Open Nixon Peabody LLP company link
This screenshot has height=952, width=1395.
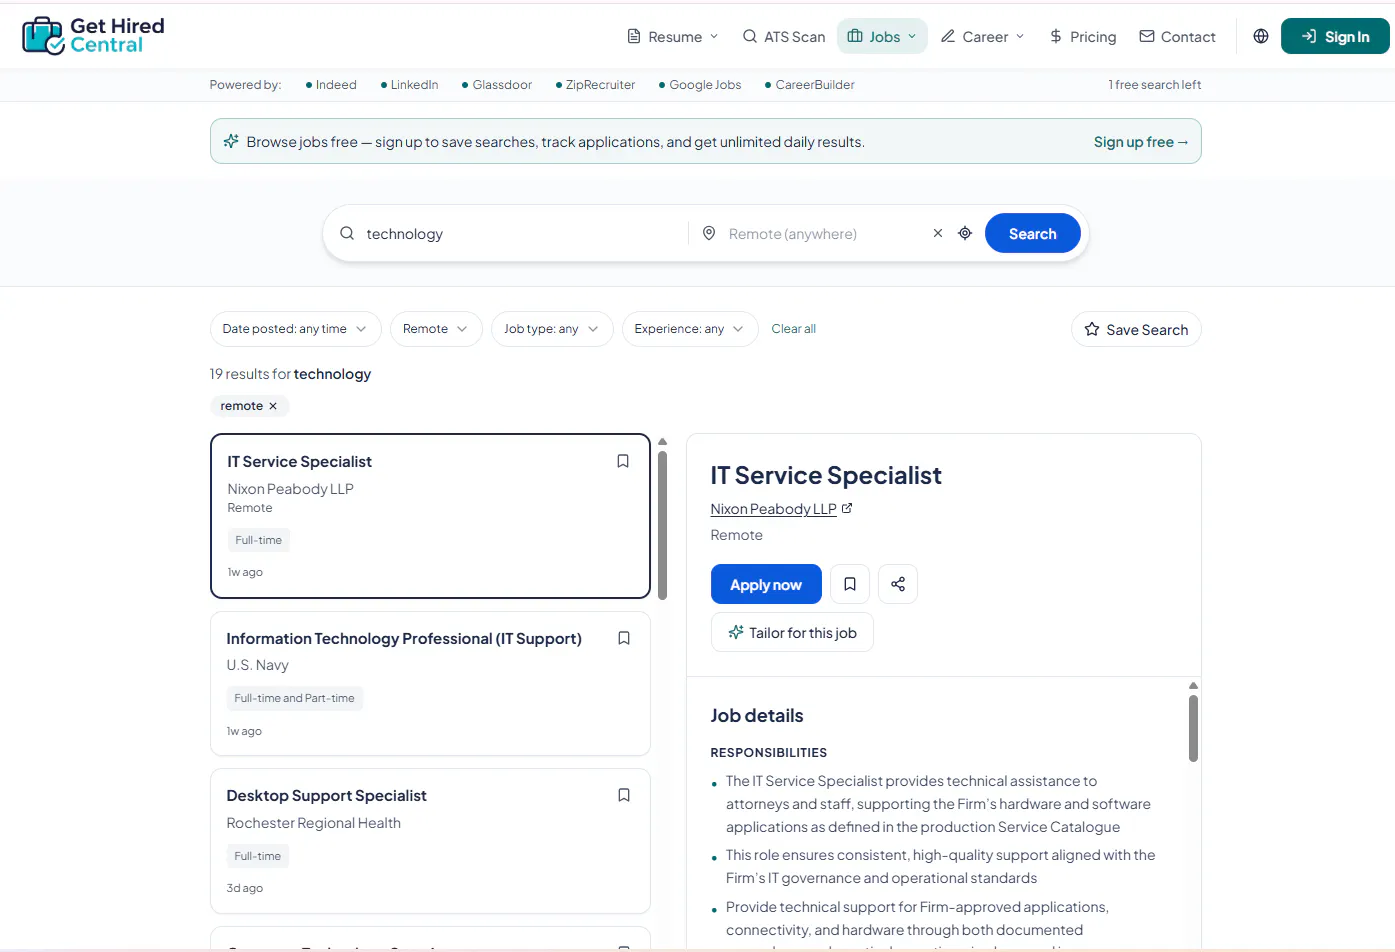[x=781, y=509]
